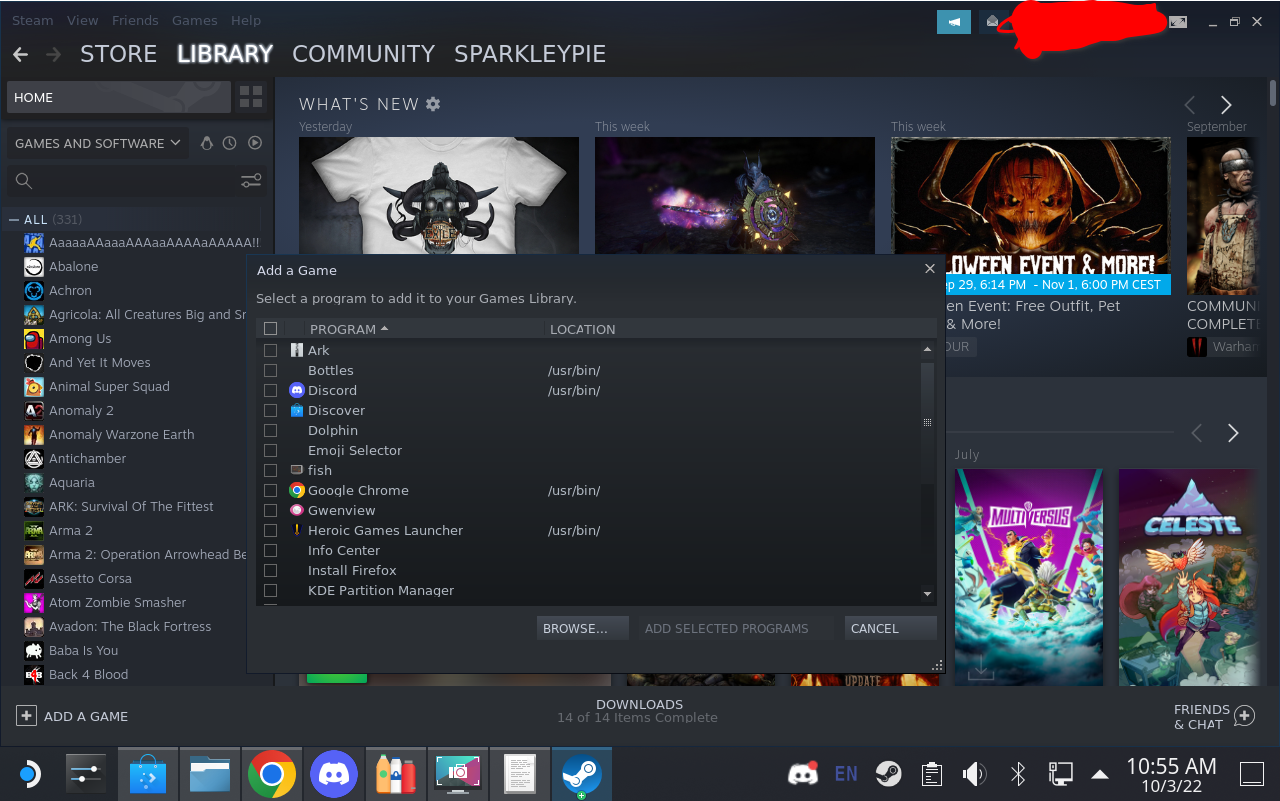Open the Games menu
Image resolution: width=1280 pixels, height=801 pixels.
[195, 20]
